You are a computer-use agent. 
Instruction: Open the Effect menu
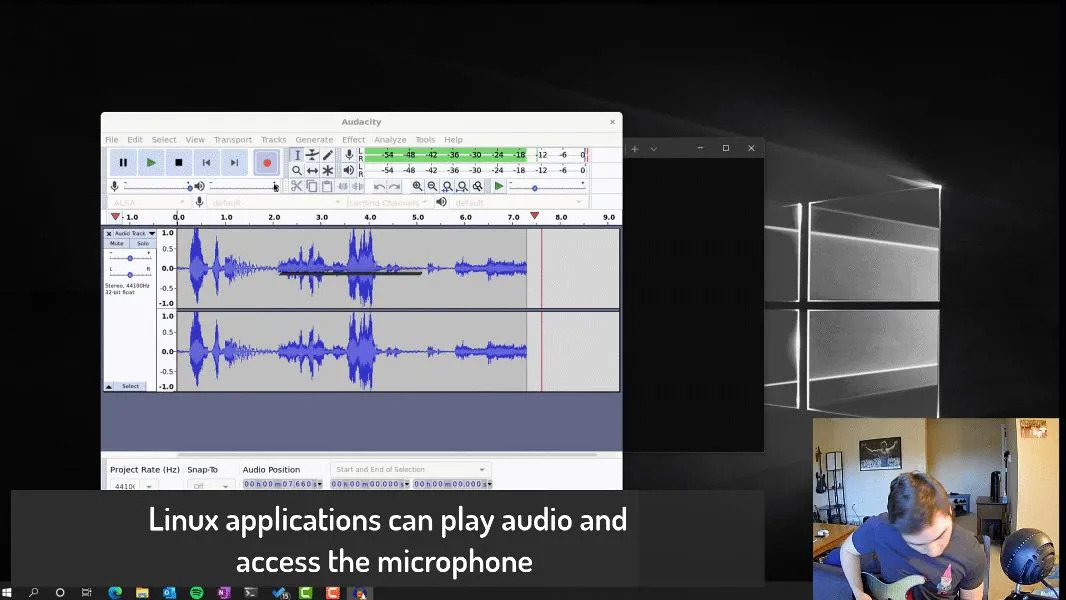pyautogui.click(x=354, y=139)
